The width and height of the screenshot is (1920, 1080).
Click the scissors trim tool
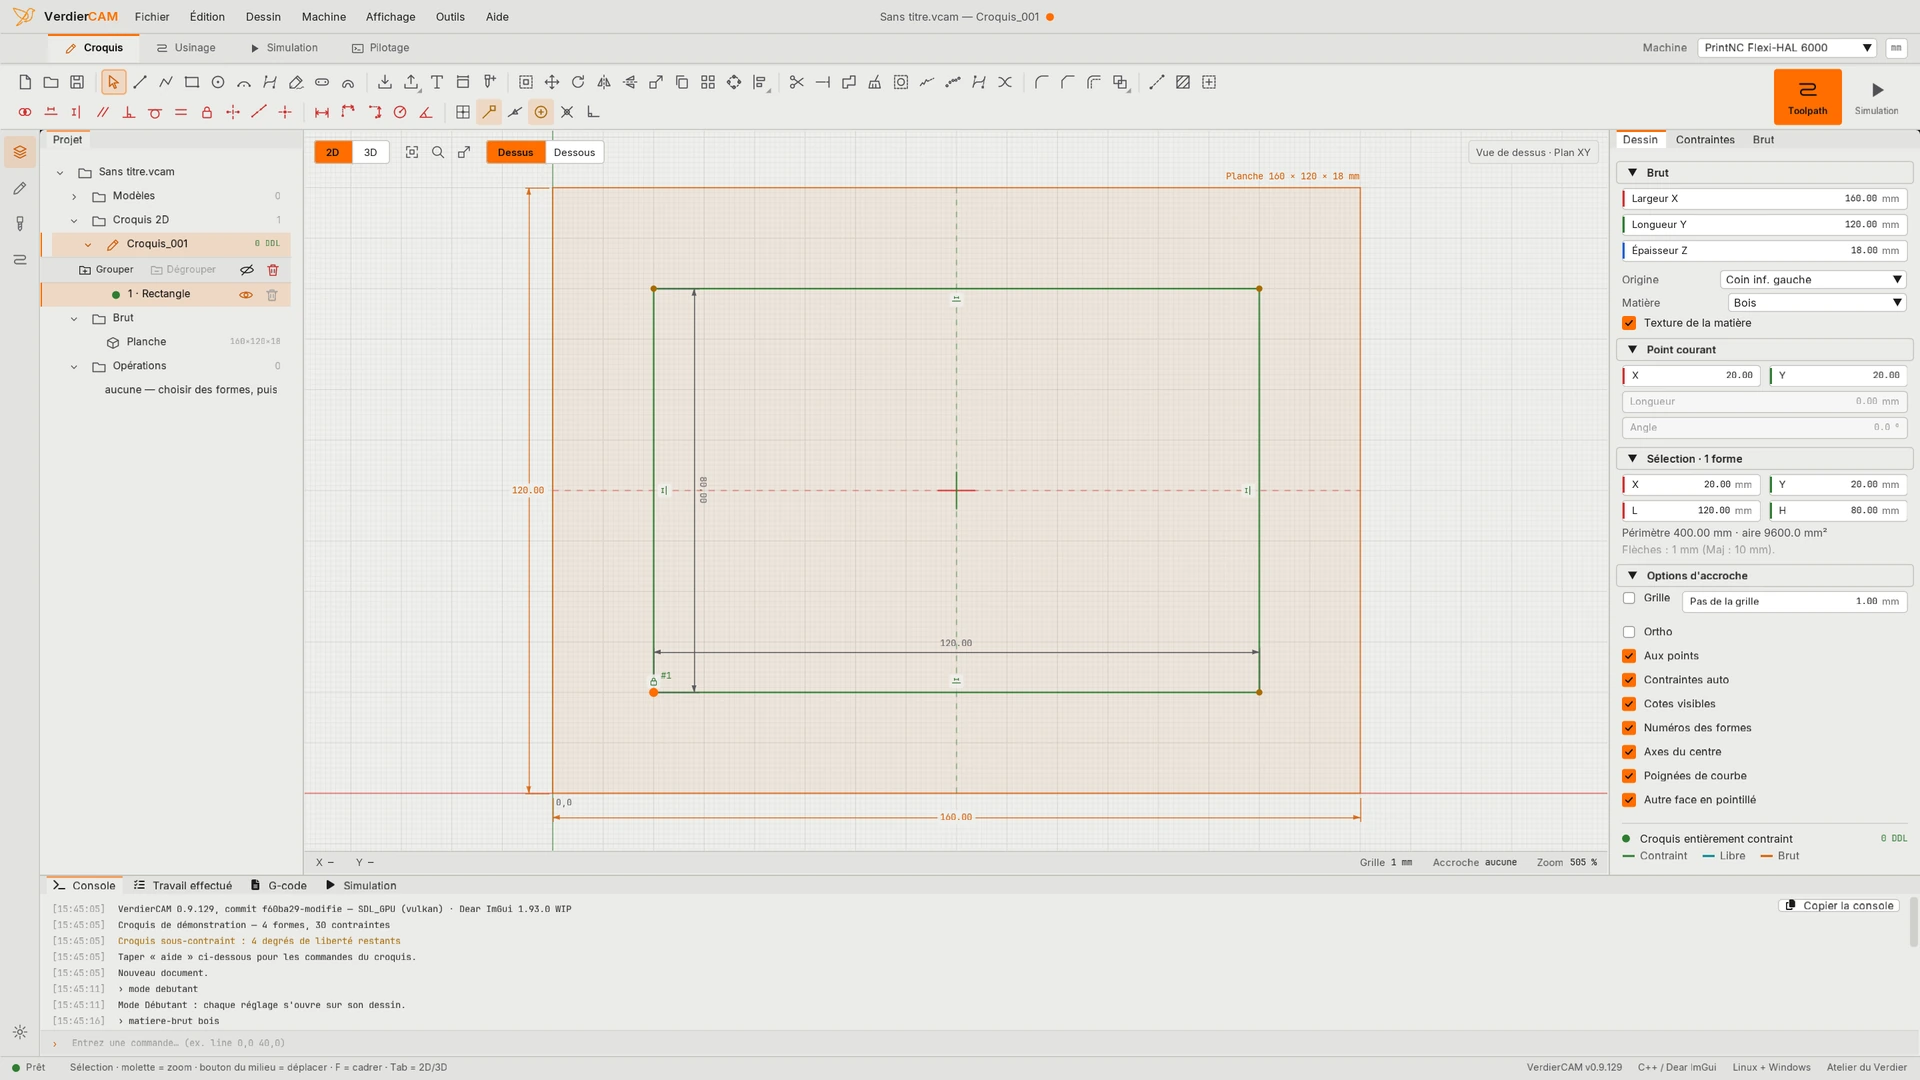(x=797, y=83)
